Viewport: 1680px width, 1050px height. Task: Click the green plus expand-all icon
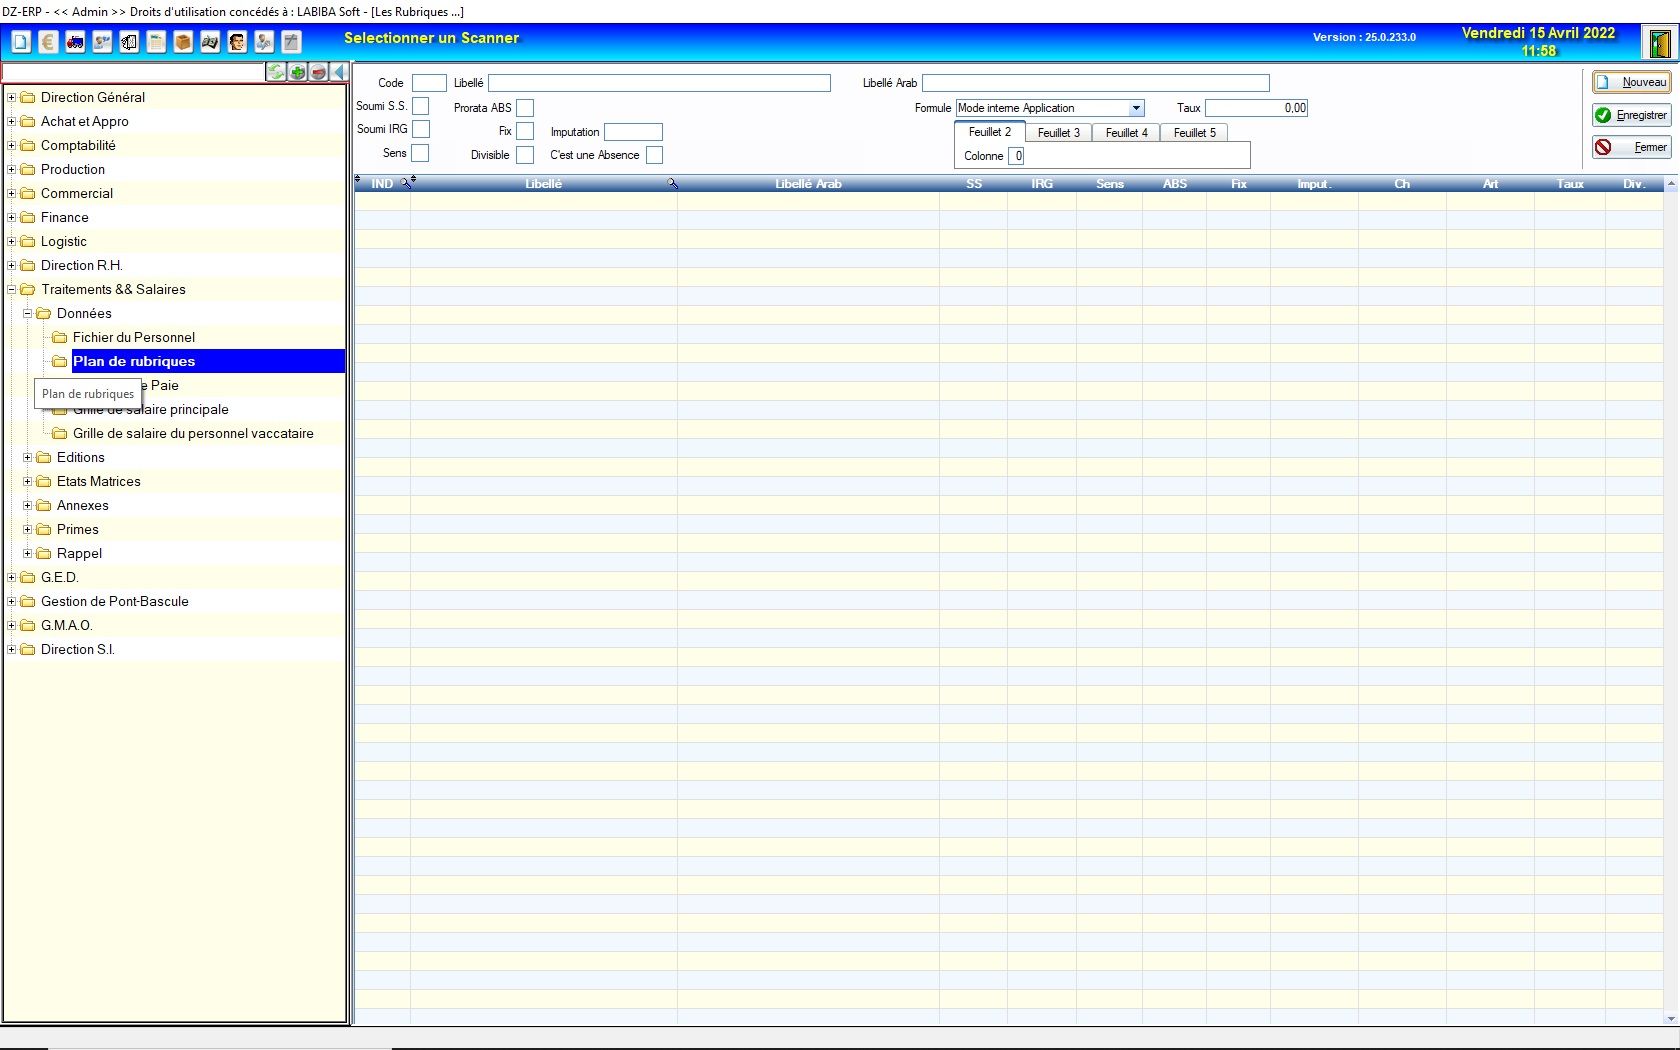297,72
